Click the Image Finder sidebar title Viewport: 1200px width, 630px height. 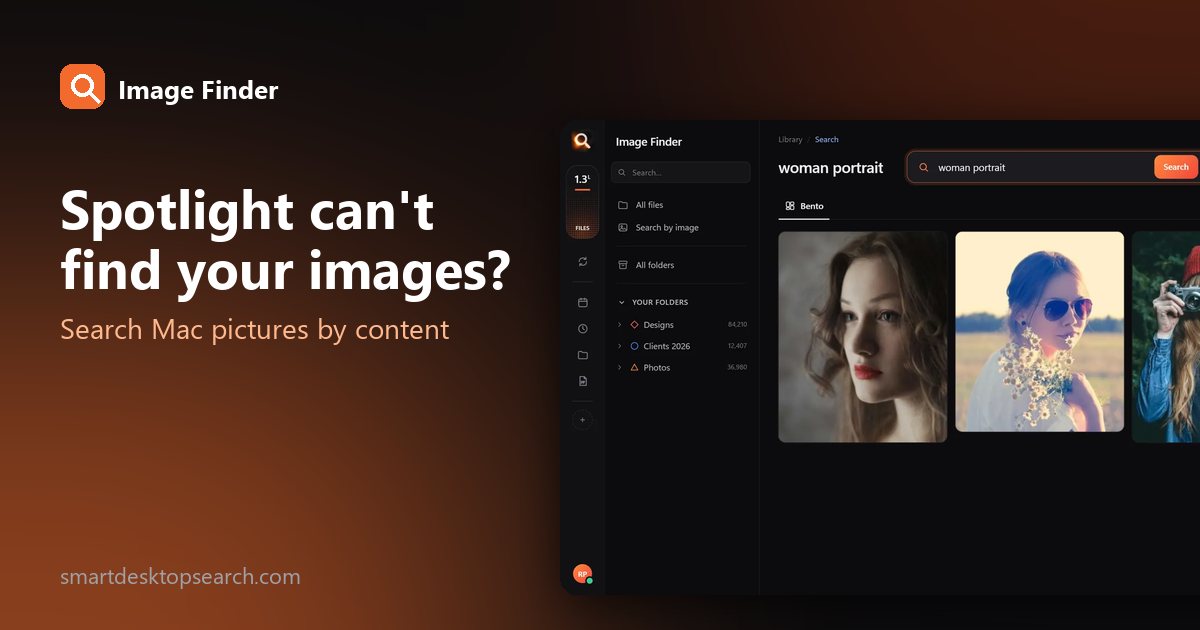pyautogui.click(x=649, y=142)
